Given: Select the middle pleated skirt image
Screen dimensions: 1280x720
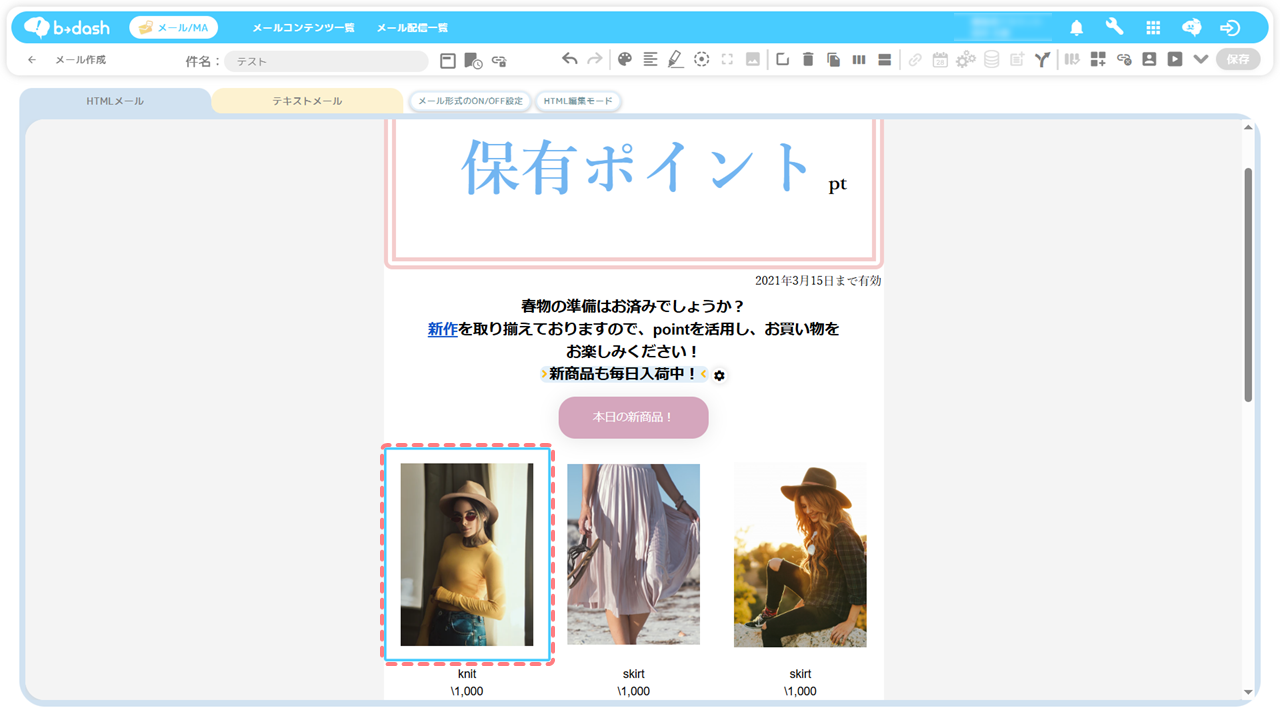Looking at the screenshot, I should click(x=633, y=554).
